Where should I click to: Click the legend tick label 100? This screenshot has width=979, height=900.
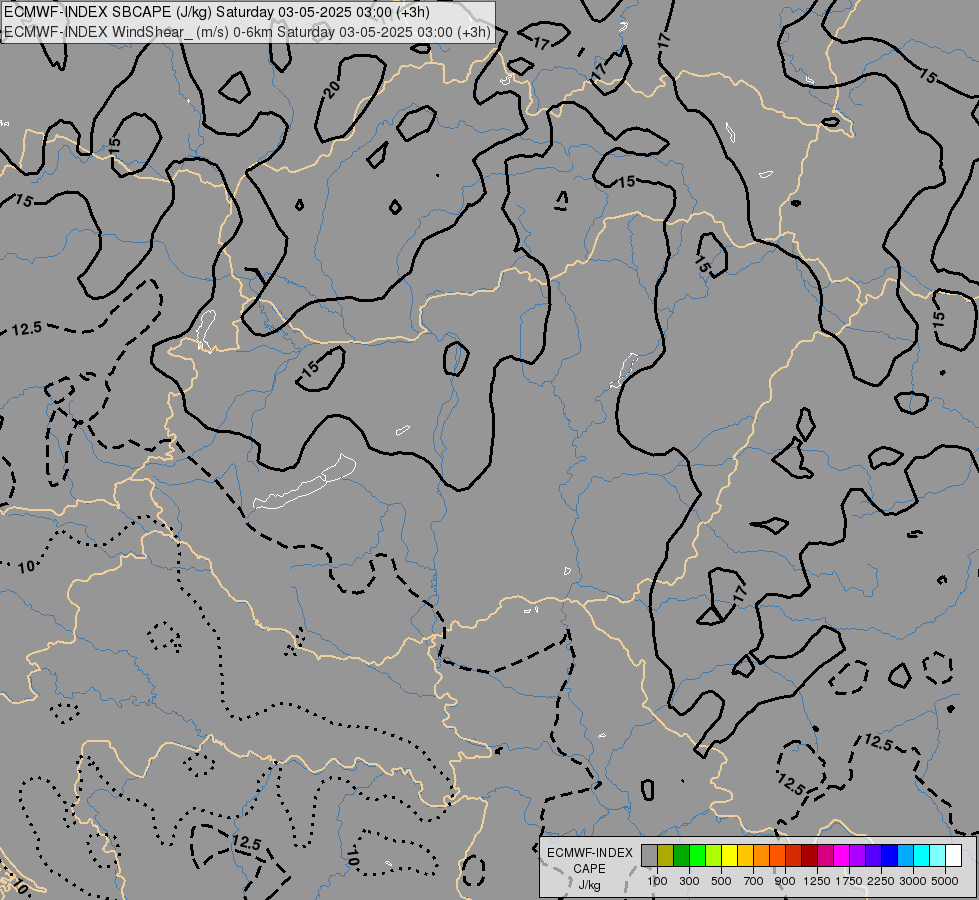[657, 881]
